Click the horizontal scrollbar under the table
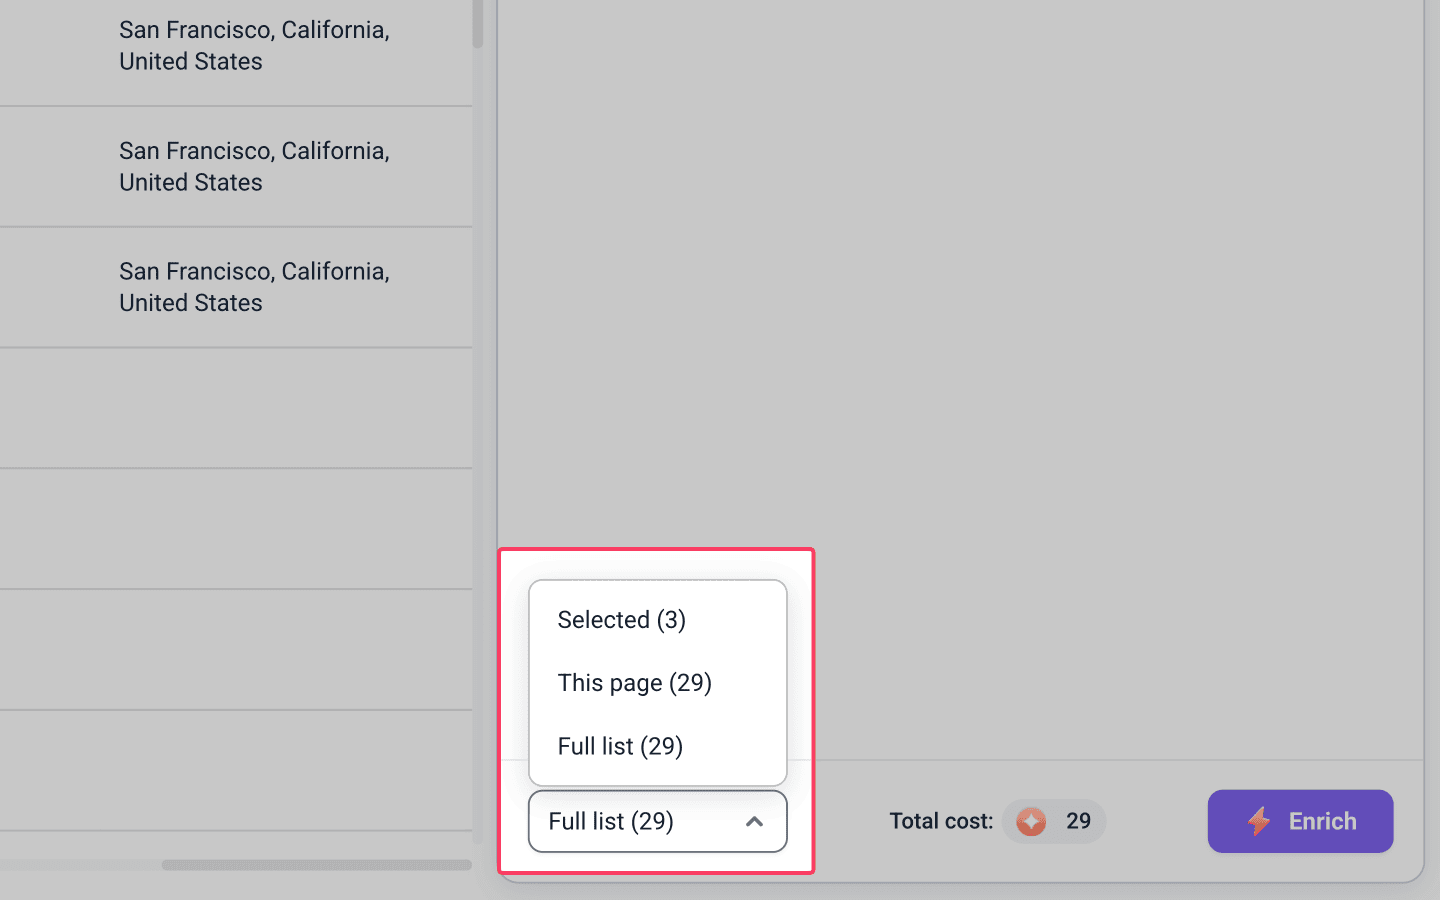 click(316, 865)
